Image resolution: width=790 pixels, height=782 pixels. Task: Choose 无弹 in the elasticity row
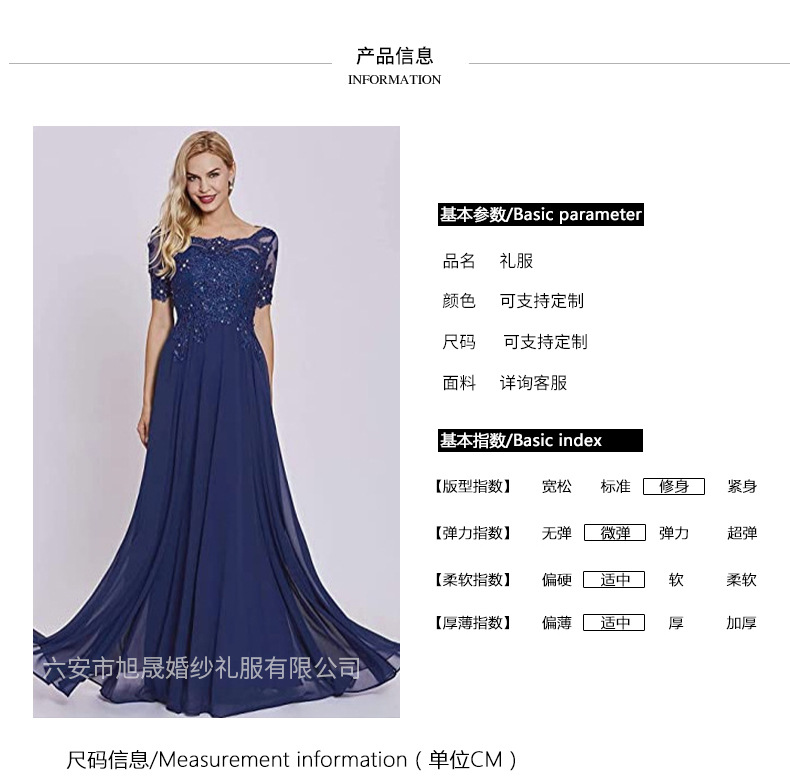coord(557,533)
